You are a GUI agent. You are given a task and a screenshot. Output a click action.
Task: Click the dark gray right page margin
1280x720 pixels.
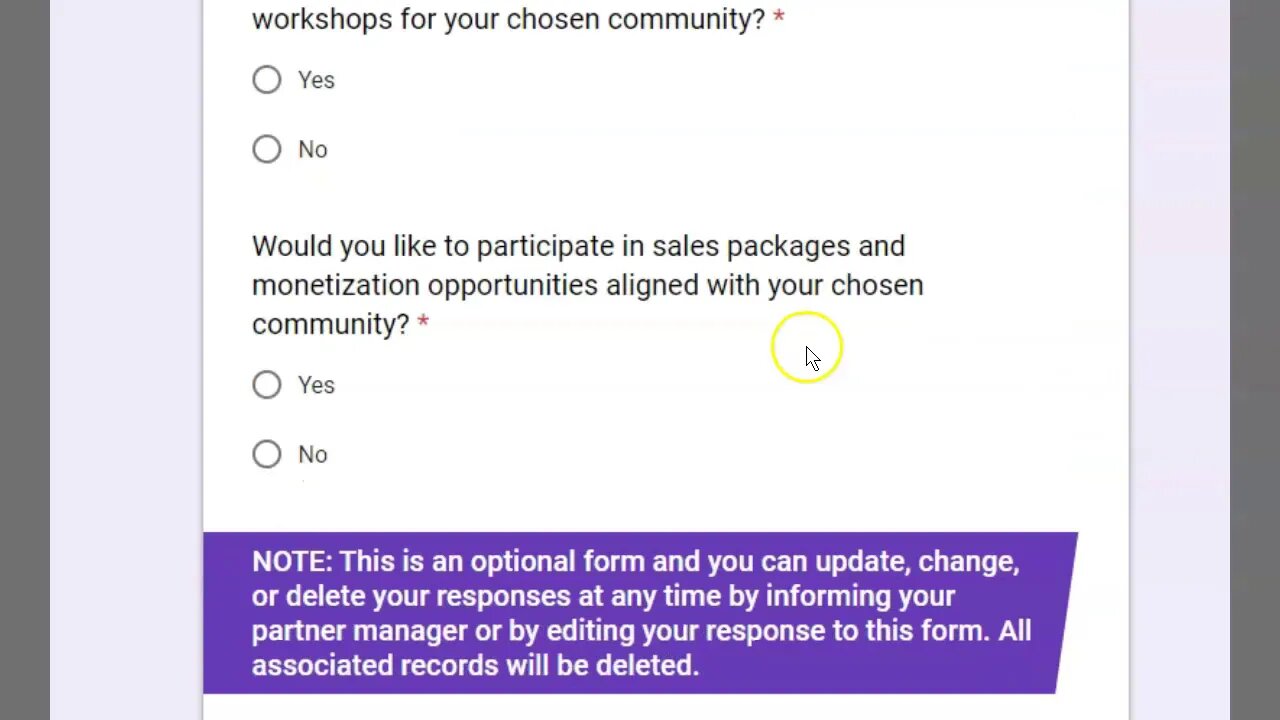(x=1255, y=360)
